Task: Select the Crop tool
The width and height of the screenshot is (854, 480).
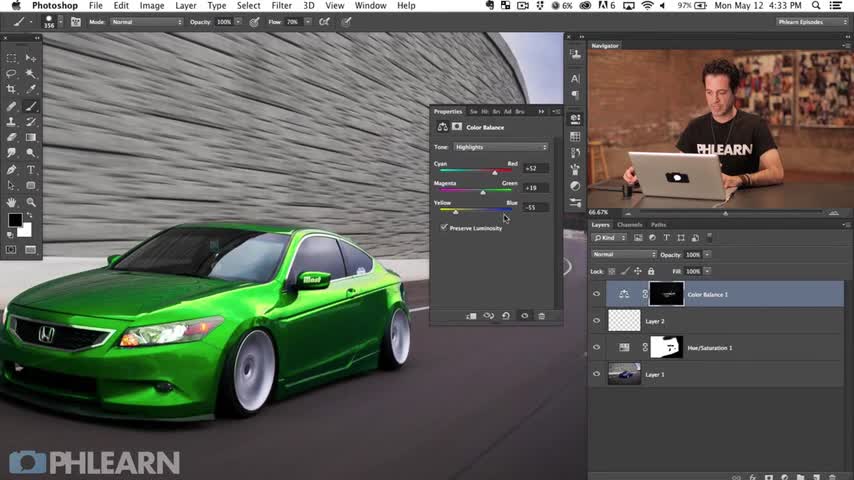Action: (11, 89)
